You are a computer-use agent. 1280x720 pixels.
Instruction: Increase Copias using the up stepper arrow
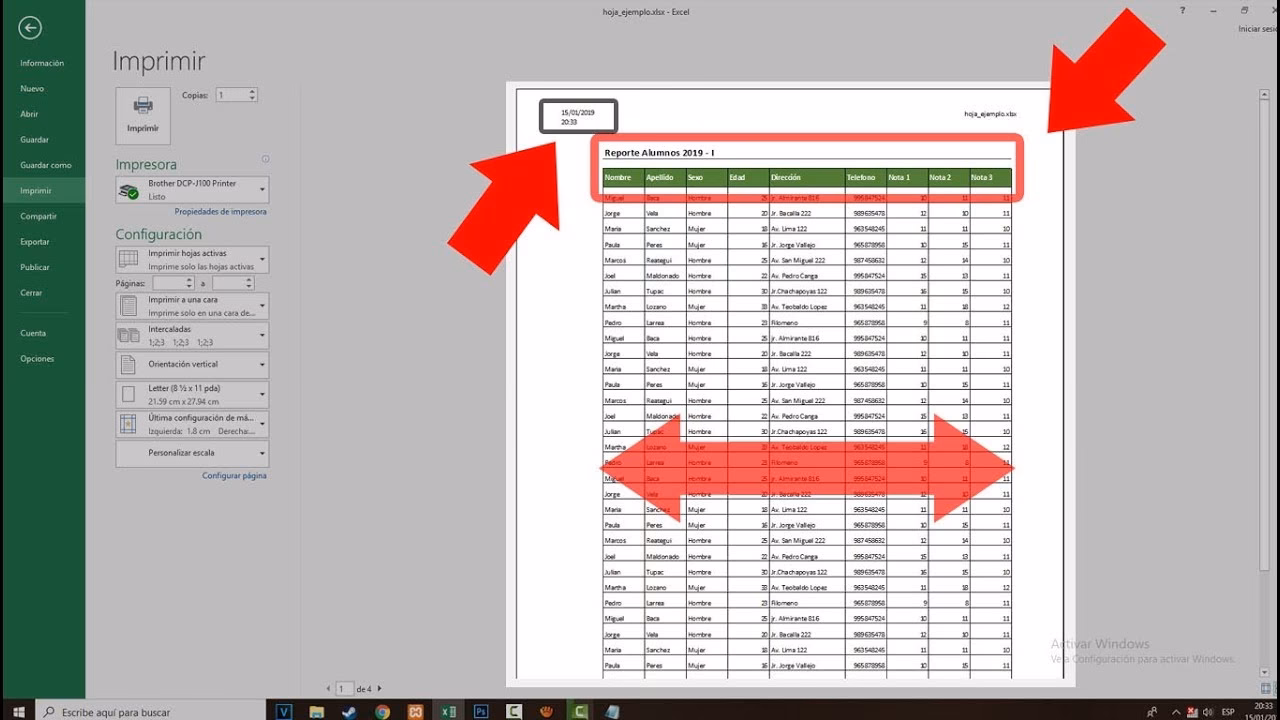(x=254, y=89)
